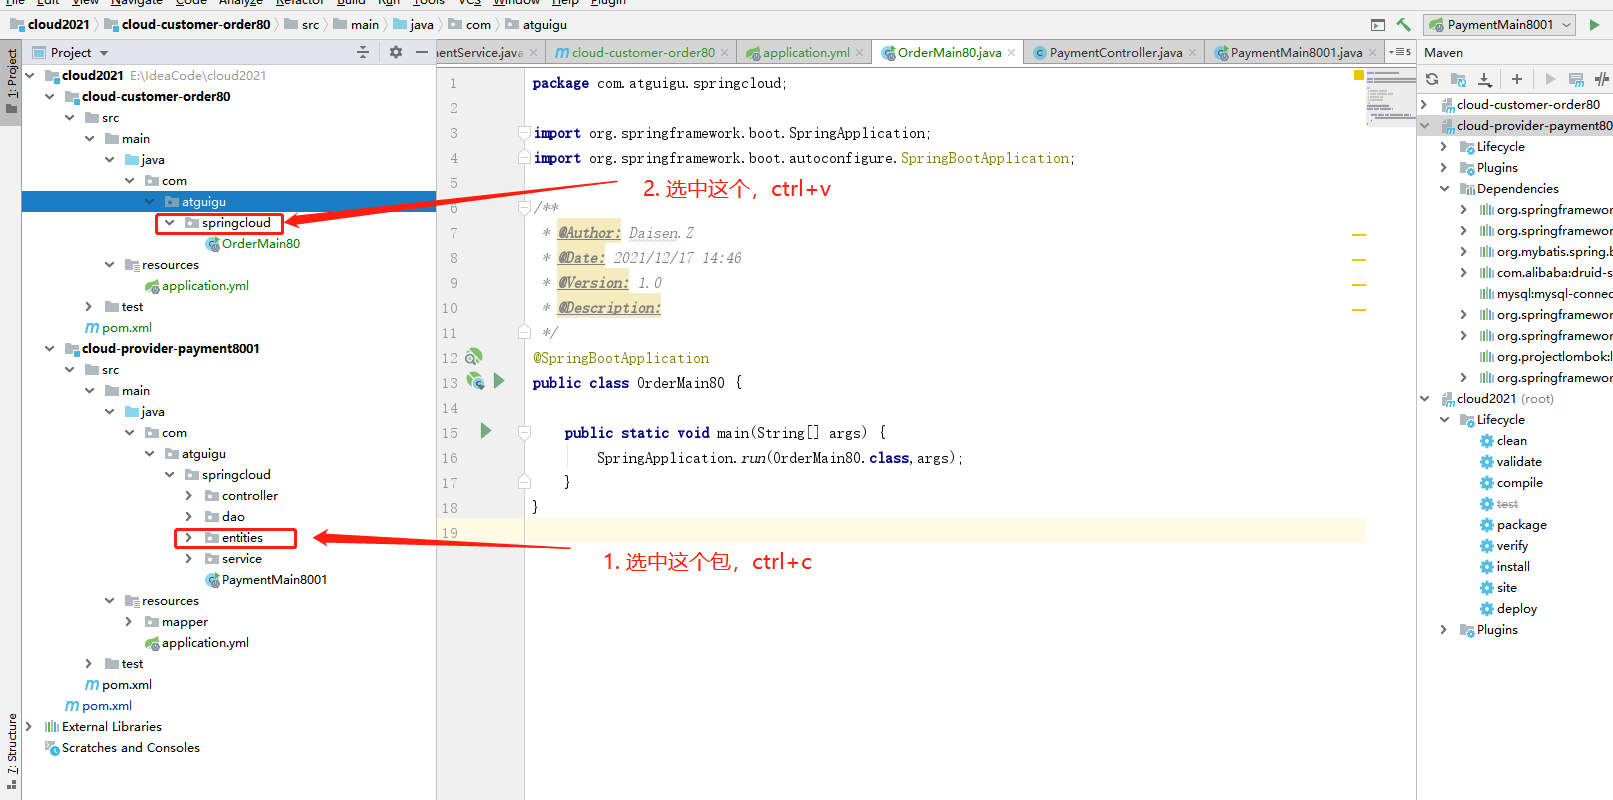The height and width of the screenshot is (800, 1613).
Task: Expand cloud-customer-order80 in Maven panel
Action: [x=1424, y=104]
